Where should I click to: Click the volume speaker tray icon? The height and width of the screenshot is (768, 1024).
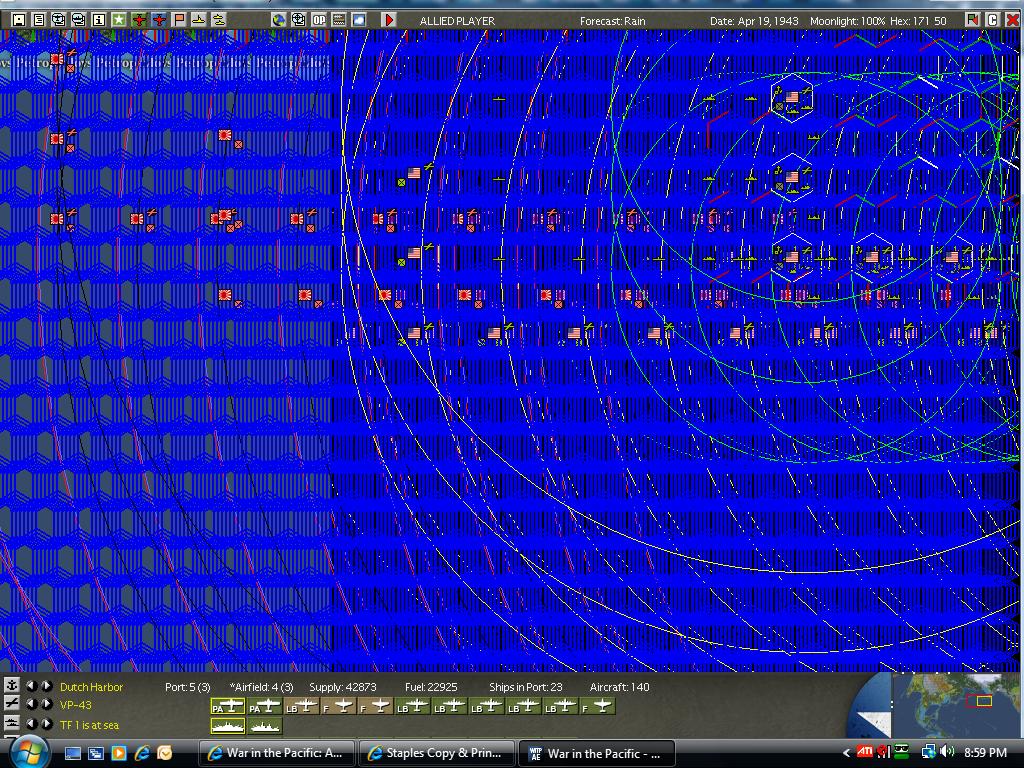click(x=948, y=752)
